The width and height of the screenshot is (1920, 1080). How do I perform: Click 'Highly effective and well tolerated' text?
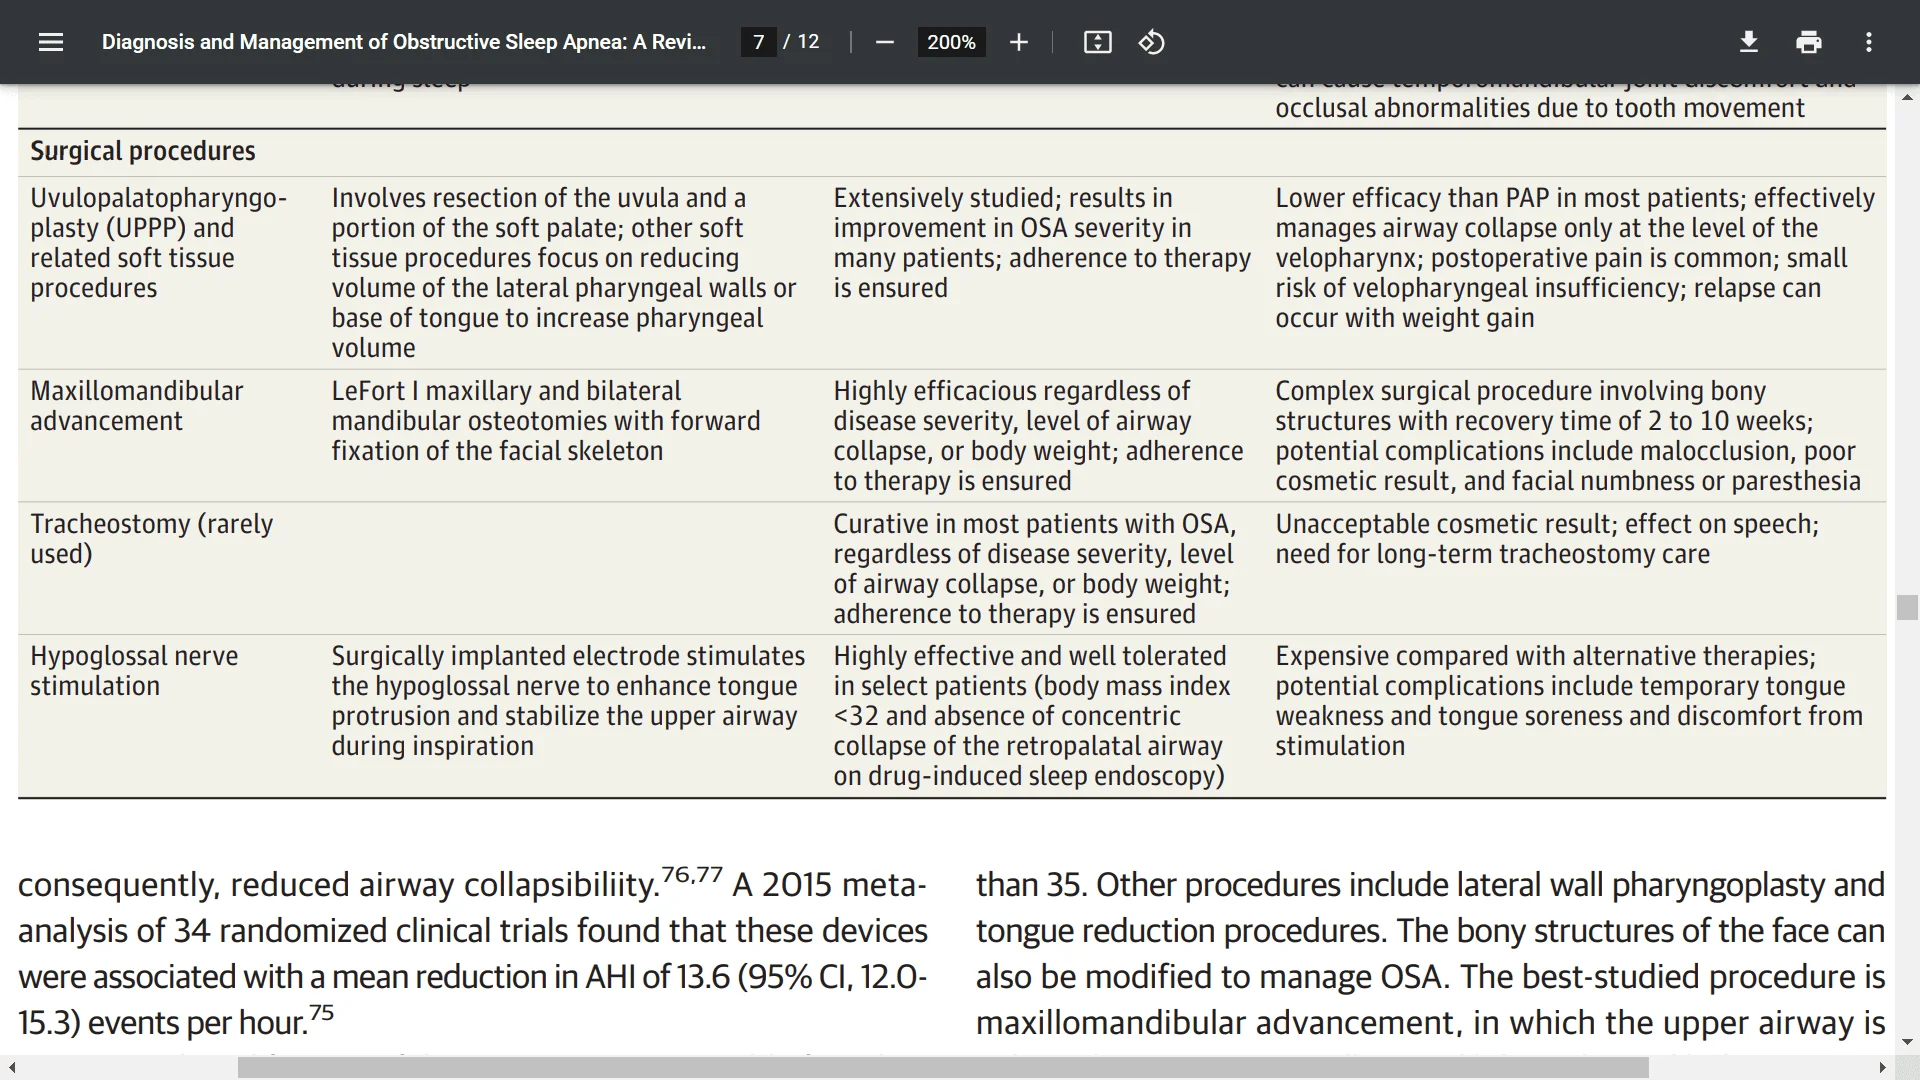[x=1030, y=656]
